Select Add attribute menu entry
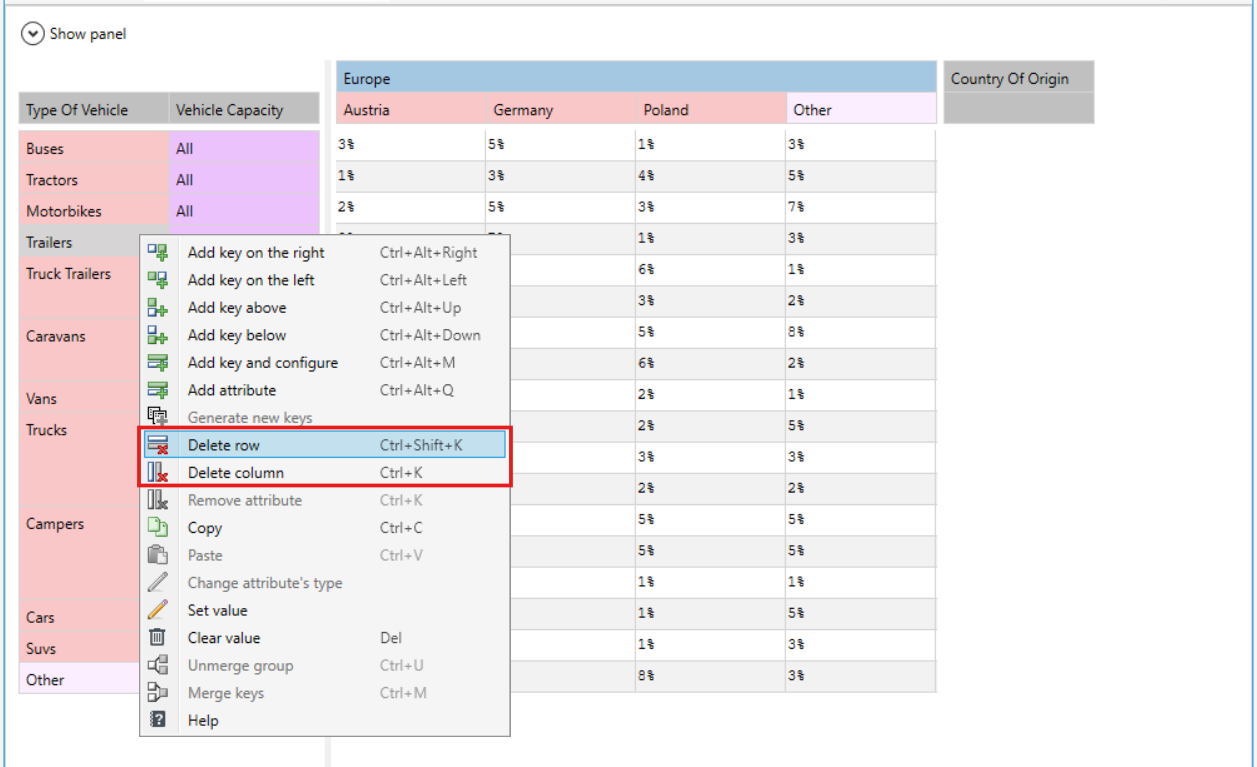The image size is (1257, 767). (x=324, y=390)
